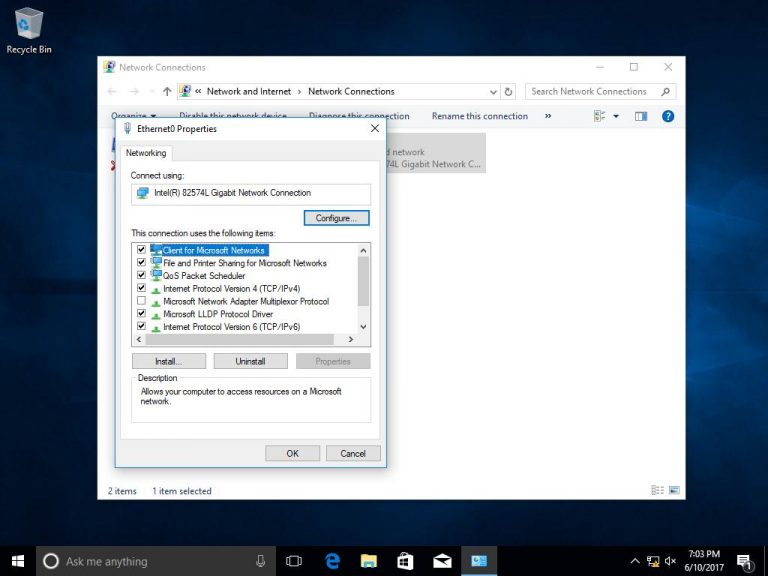Viewport: 768px width, 576px height.
Task: Open the Recycle Bin desktop icon
Action: [x=29, y=30]
